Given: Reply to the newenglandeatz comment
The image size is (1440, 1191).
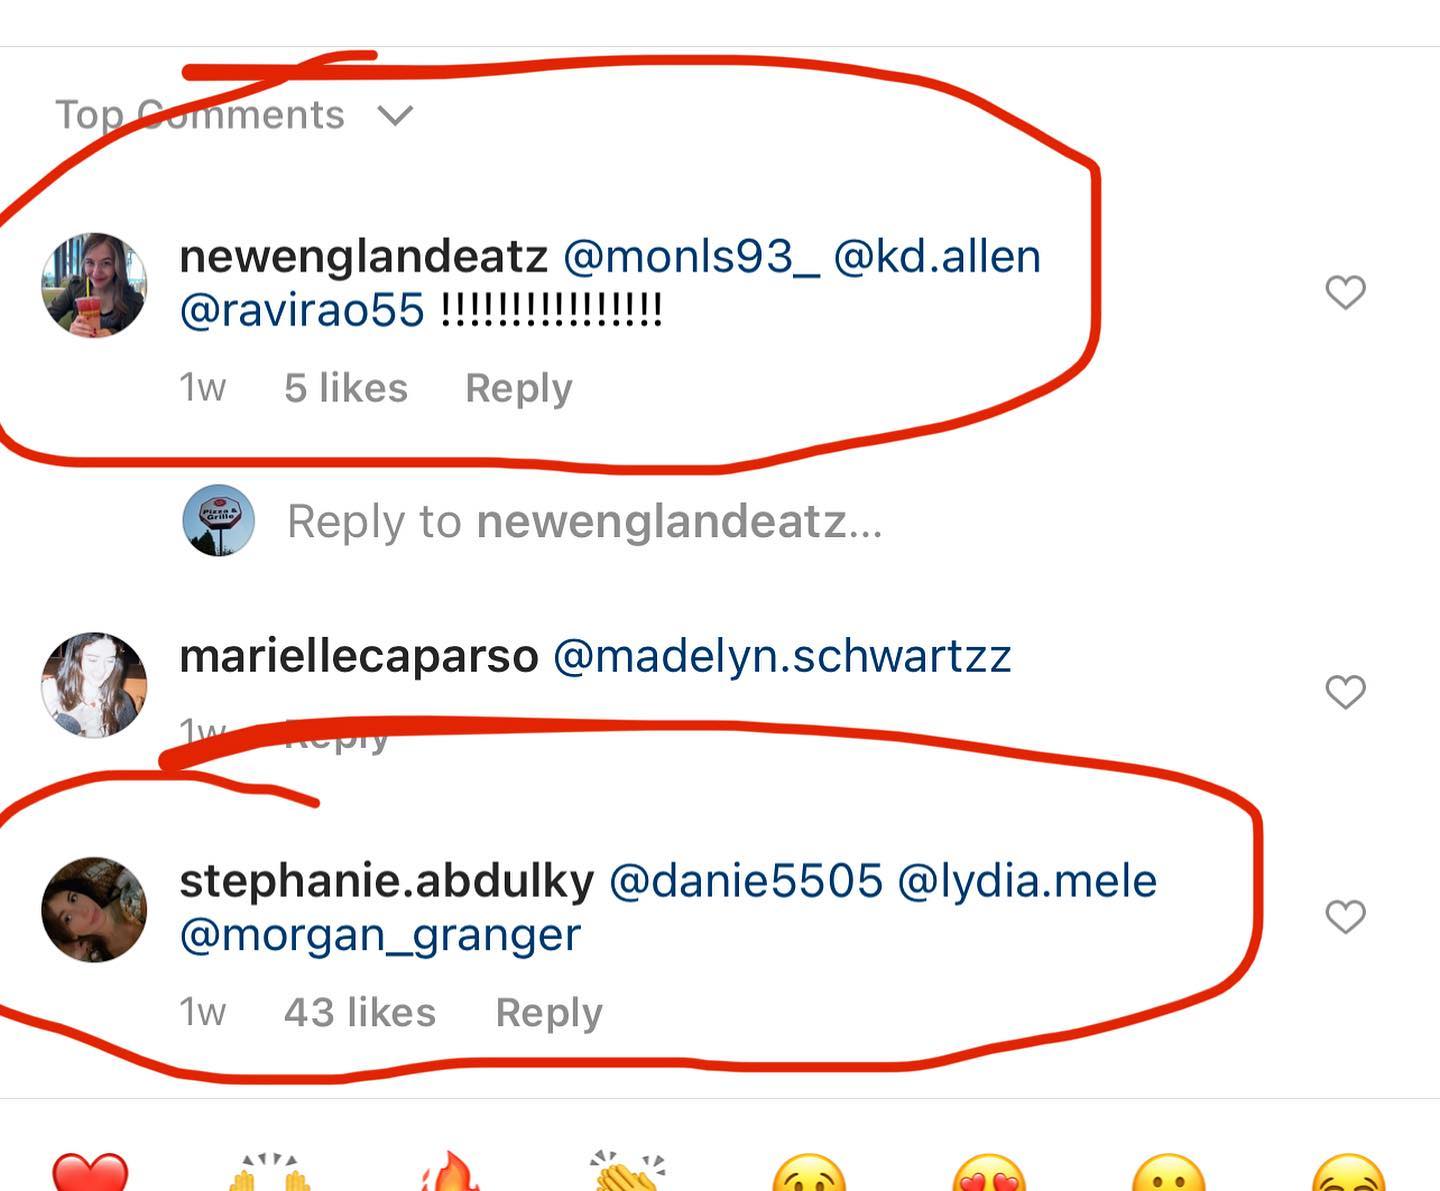Looking at the screenshot, I should 518,388.
